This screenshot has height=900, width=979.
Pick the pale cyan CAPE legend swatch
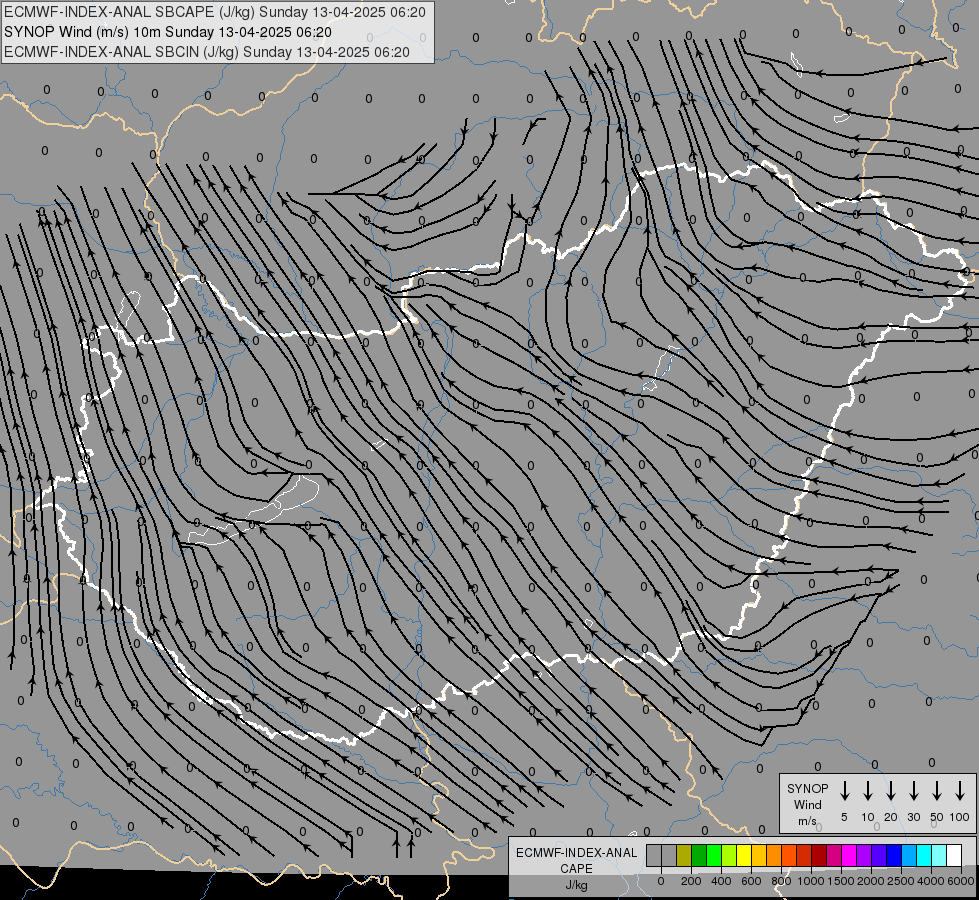(938, 855)
